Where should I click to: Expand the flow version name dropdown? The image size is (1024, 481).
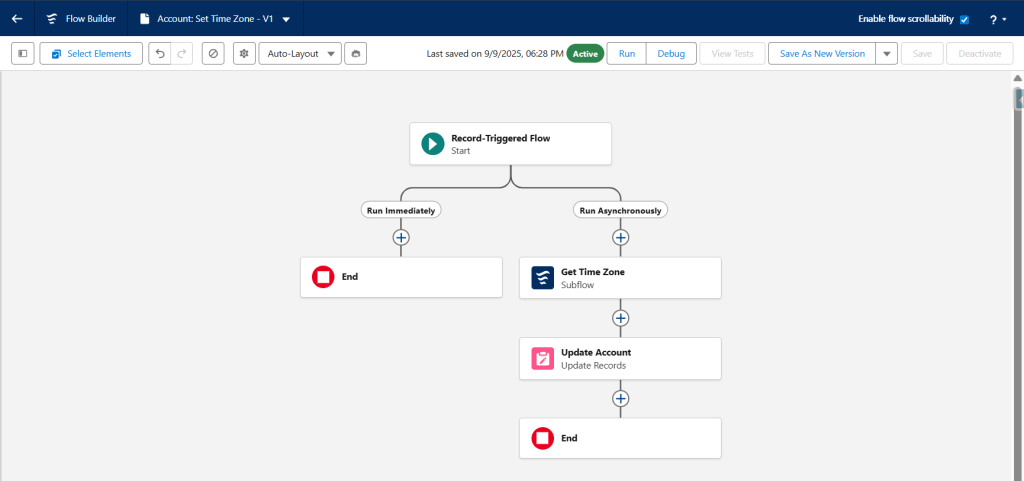point(286,19)
